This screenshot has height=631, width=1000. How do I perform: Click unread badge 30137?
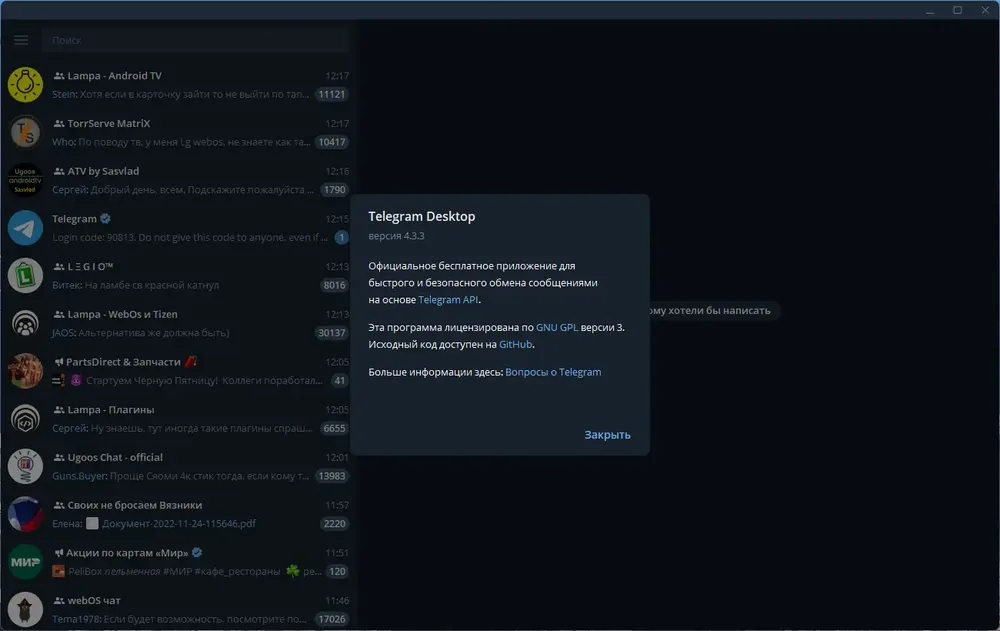coord(332,332)
